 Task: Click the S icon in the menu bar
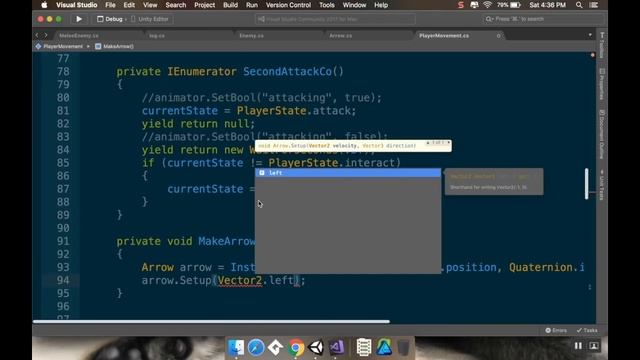[x=461, y=5]
